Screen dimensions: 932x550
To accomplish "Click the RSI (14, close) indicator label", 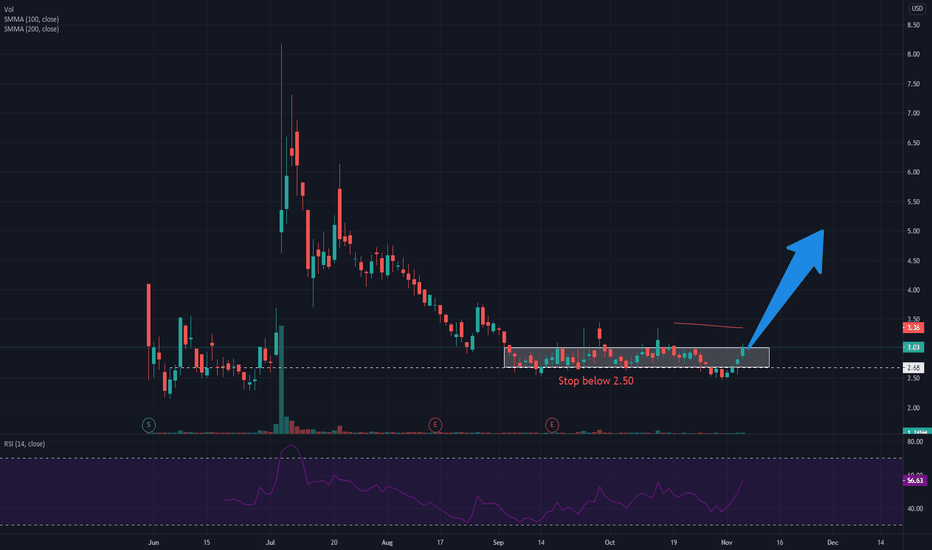I will 24,444.
